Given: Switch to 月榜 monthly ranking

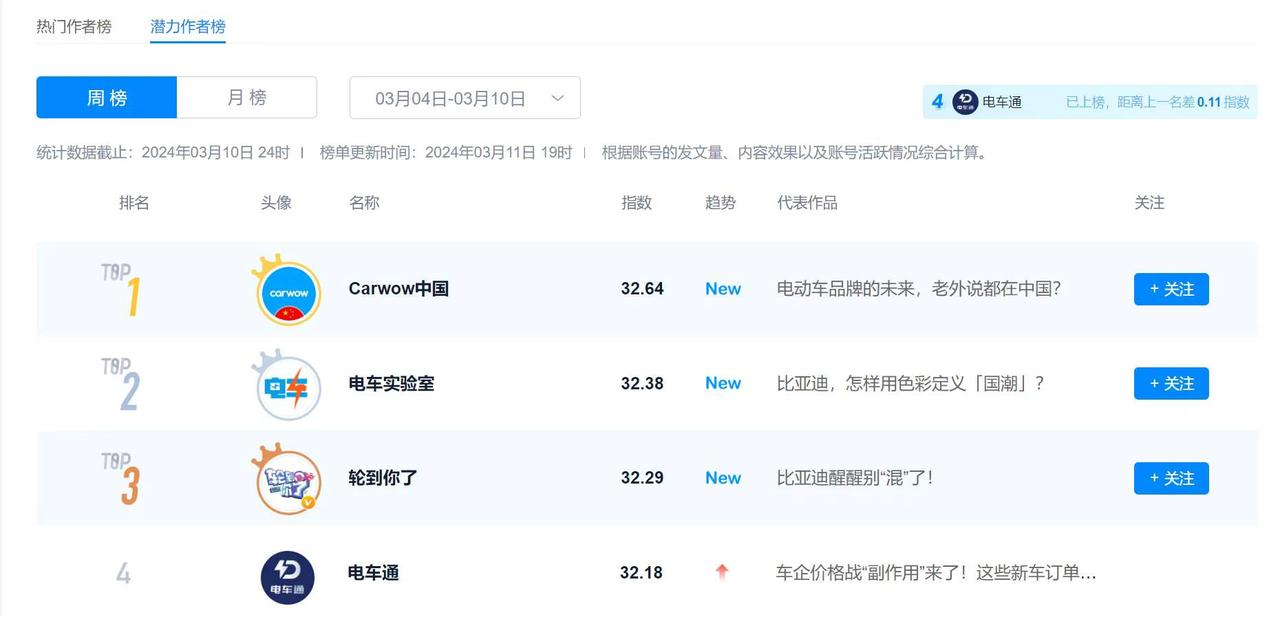Looking at the screenshot, I should click(x=247, y=98).
